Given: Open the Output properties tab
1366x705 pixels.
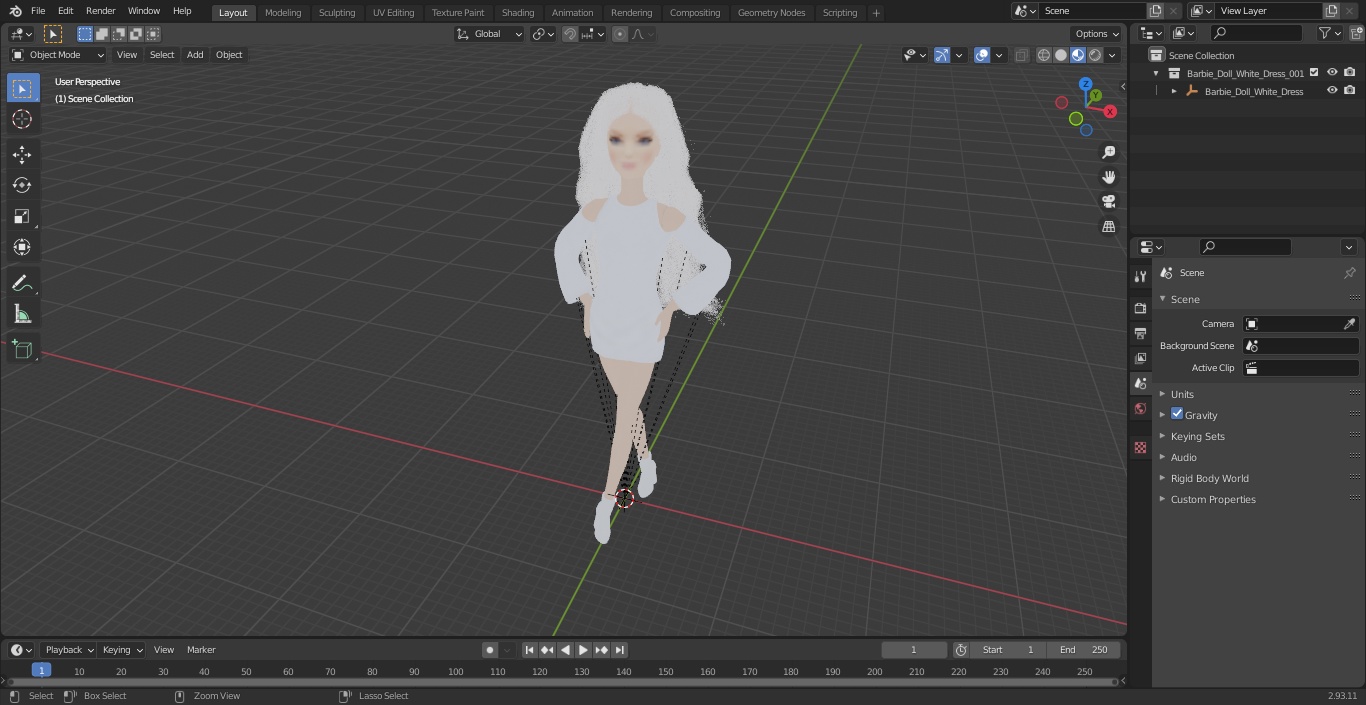Looking at the screenshot, I should click(x=1140, y=333).
